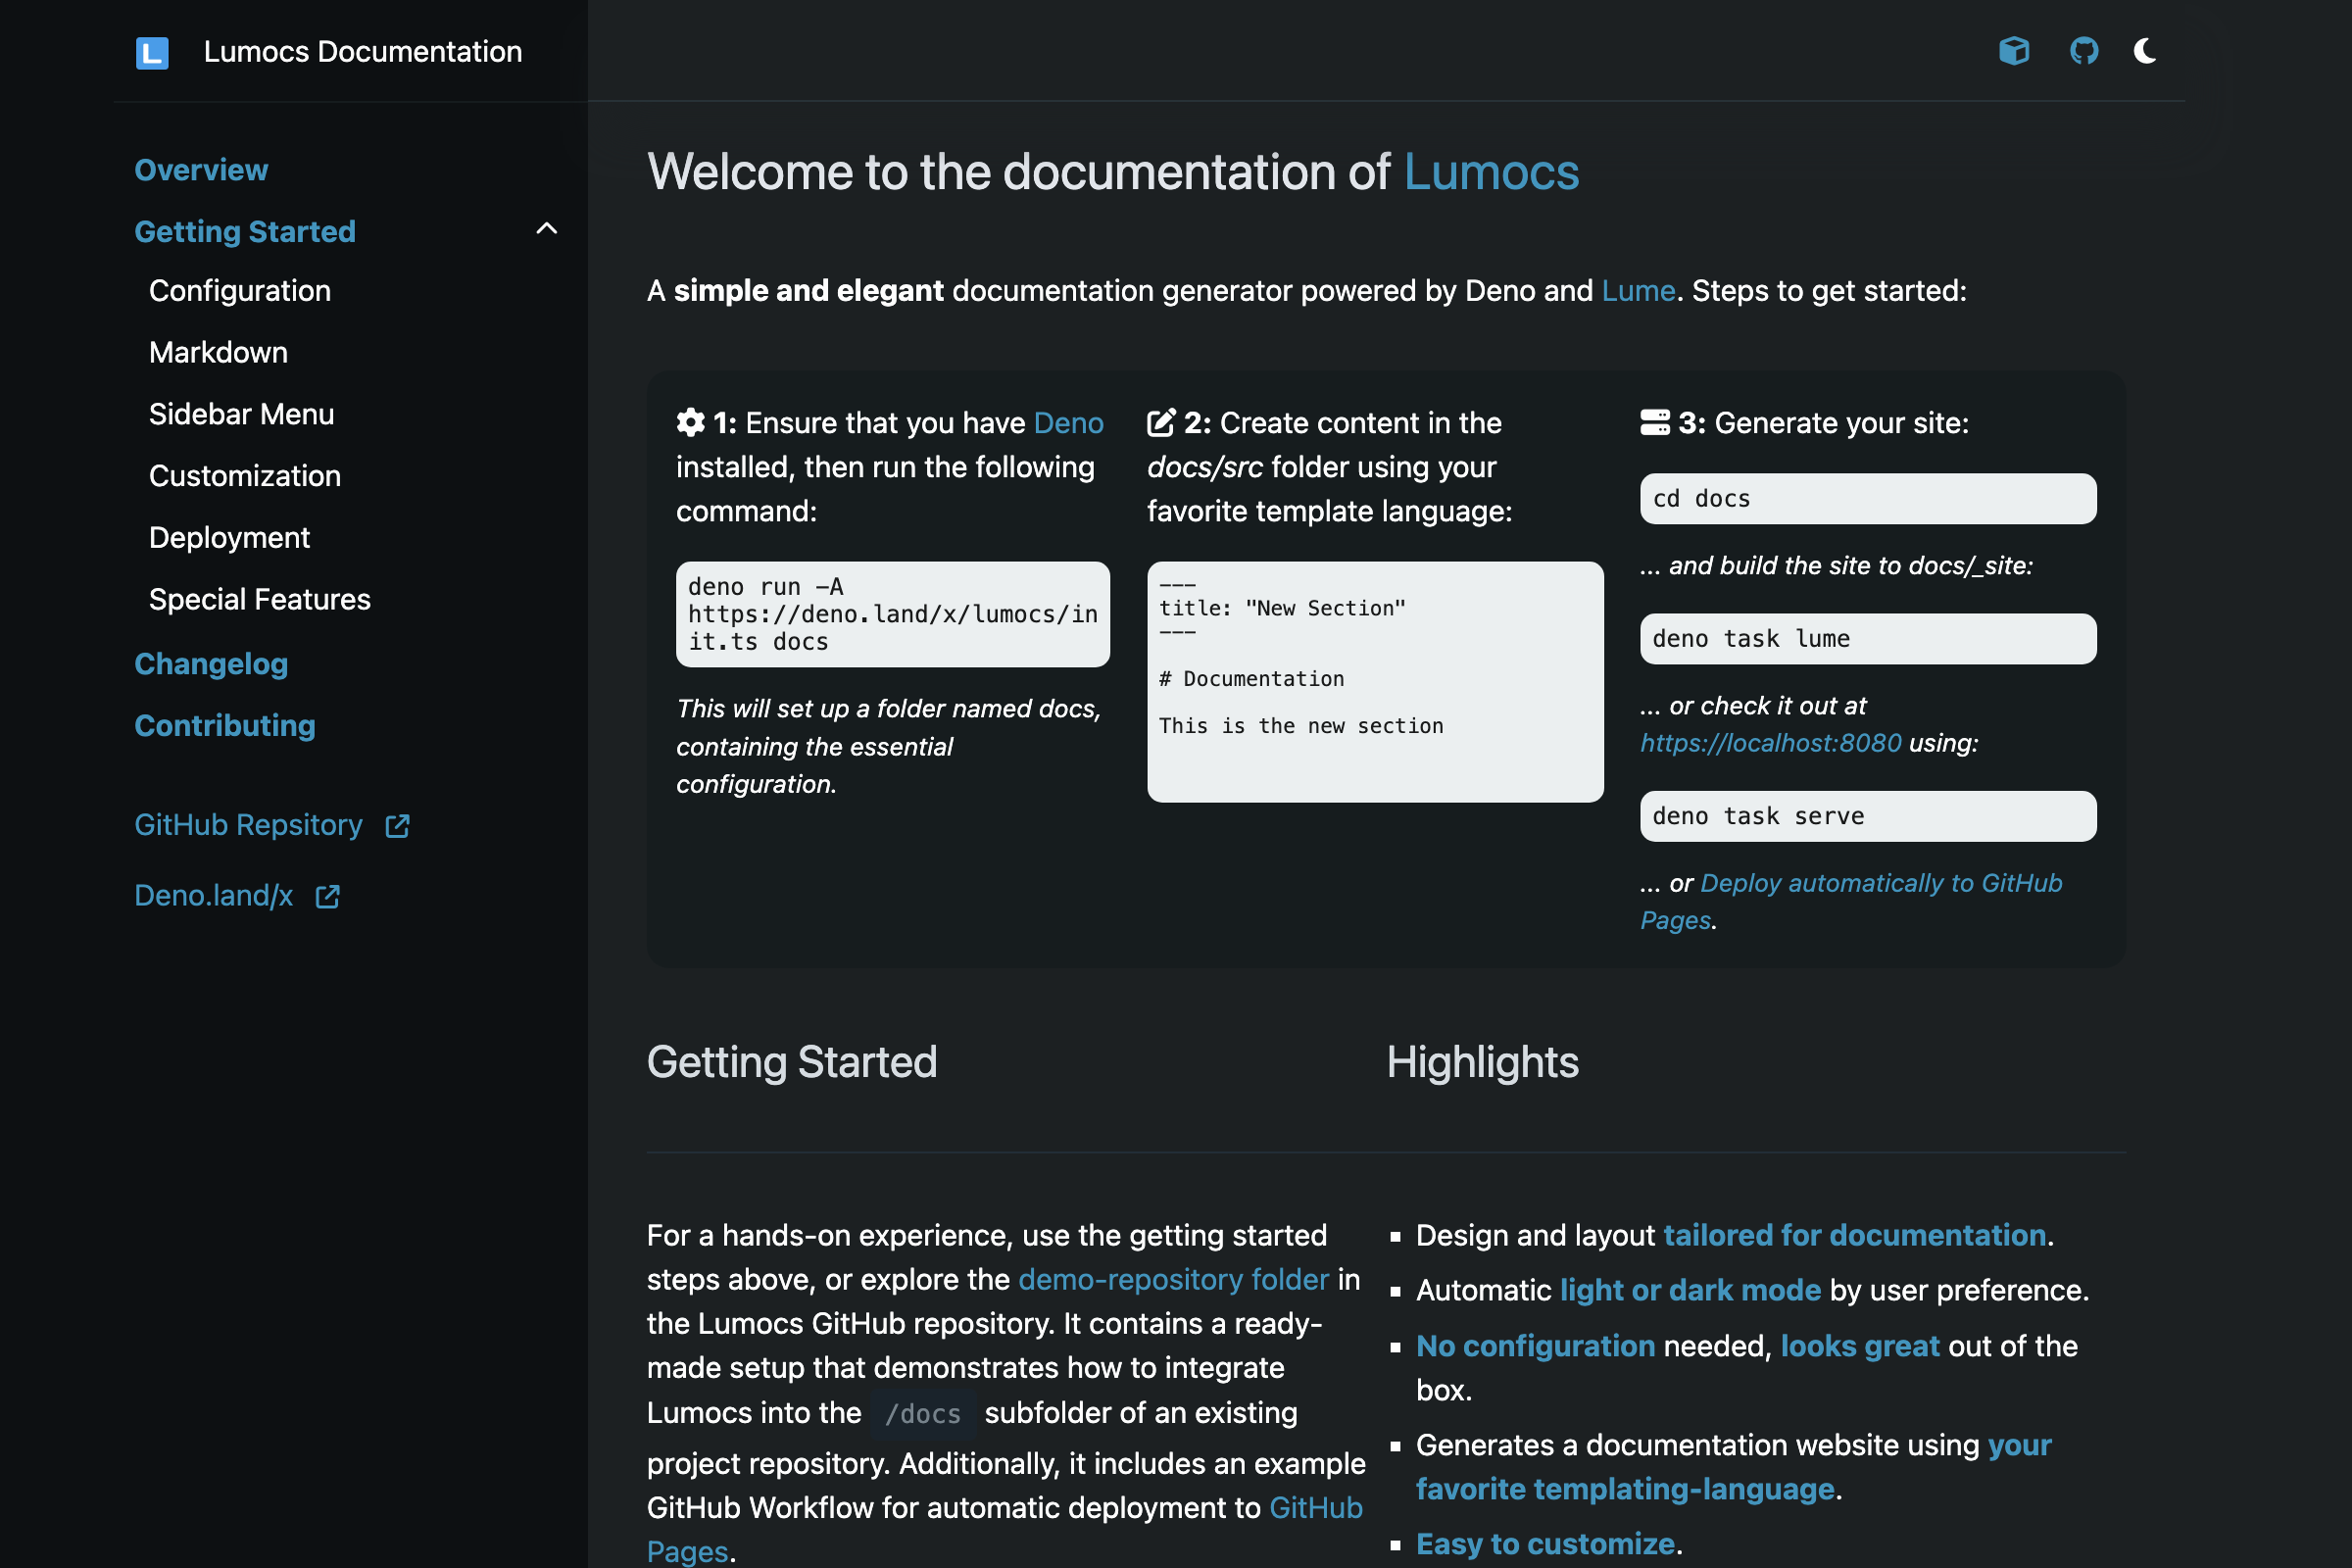The width and height of the screenshot is (2352, 1568).
Task: Click the external link icon beside GitHub Repsitory
Action: [x=397, y=826]
